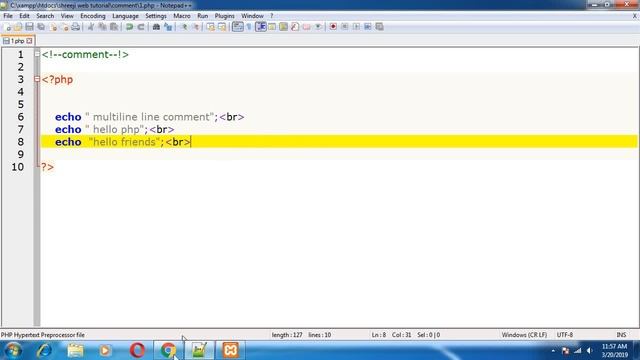Click the Open file toolbar icon
The height and width of the screenshot is (360, 640).
(18, 27)
